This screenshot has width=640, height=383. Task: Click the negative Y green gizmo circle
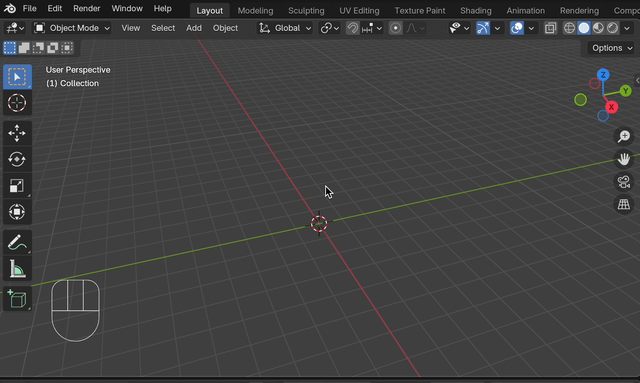click(580, 100)
